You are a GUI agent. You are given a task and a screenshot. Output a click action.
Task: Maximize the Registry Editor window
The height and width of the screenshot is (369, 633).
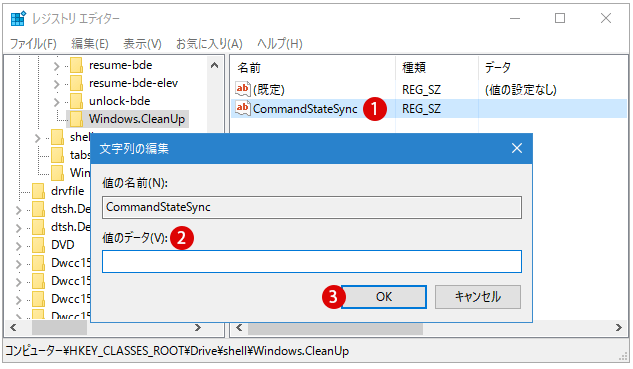pos(560,19)
